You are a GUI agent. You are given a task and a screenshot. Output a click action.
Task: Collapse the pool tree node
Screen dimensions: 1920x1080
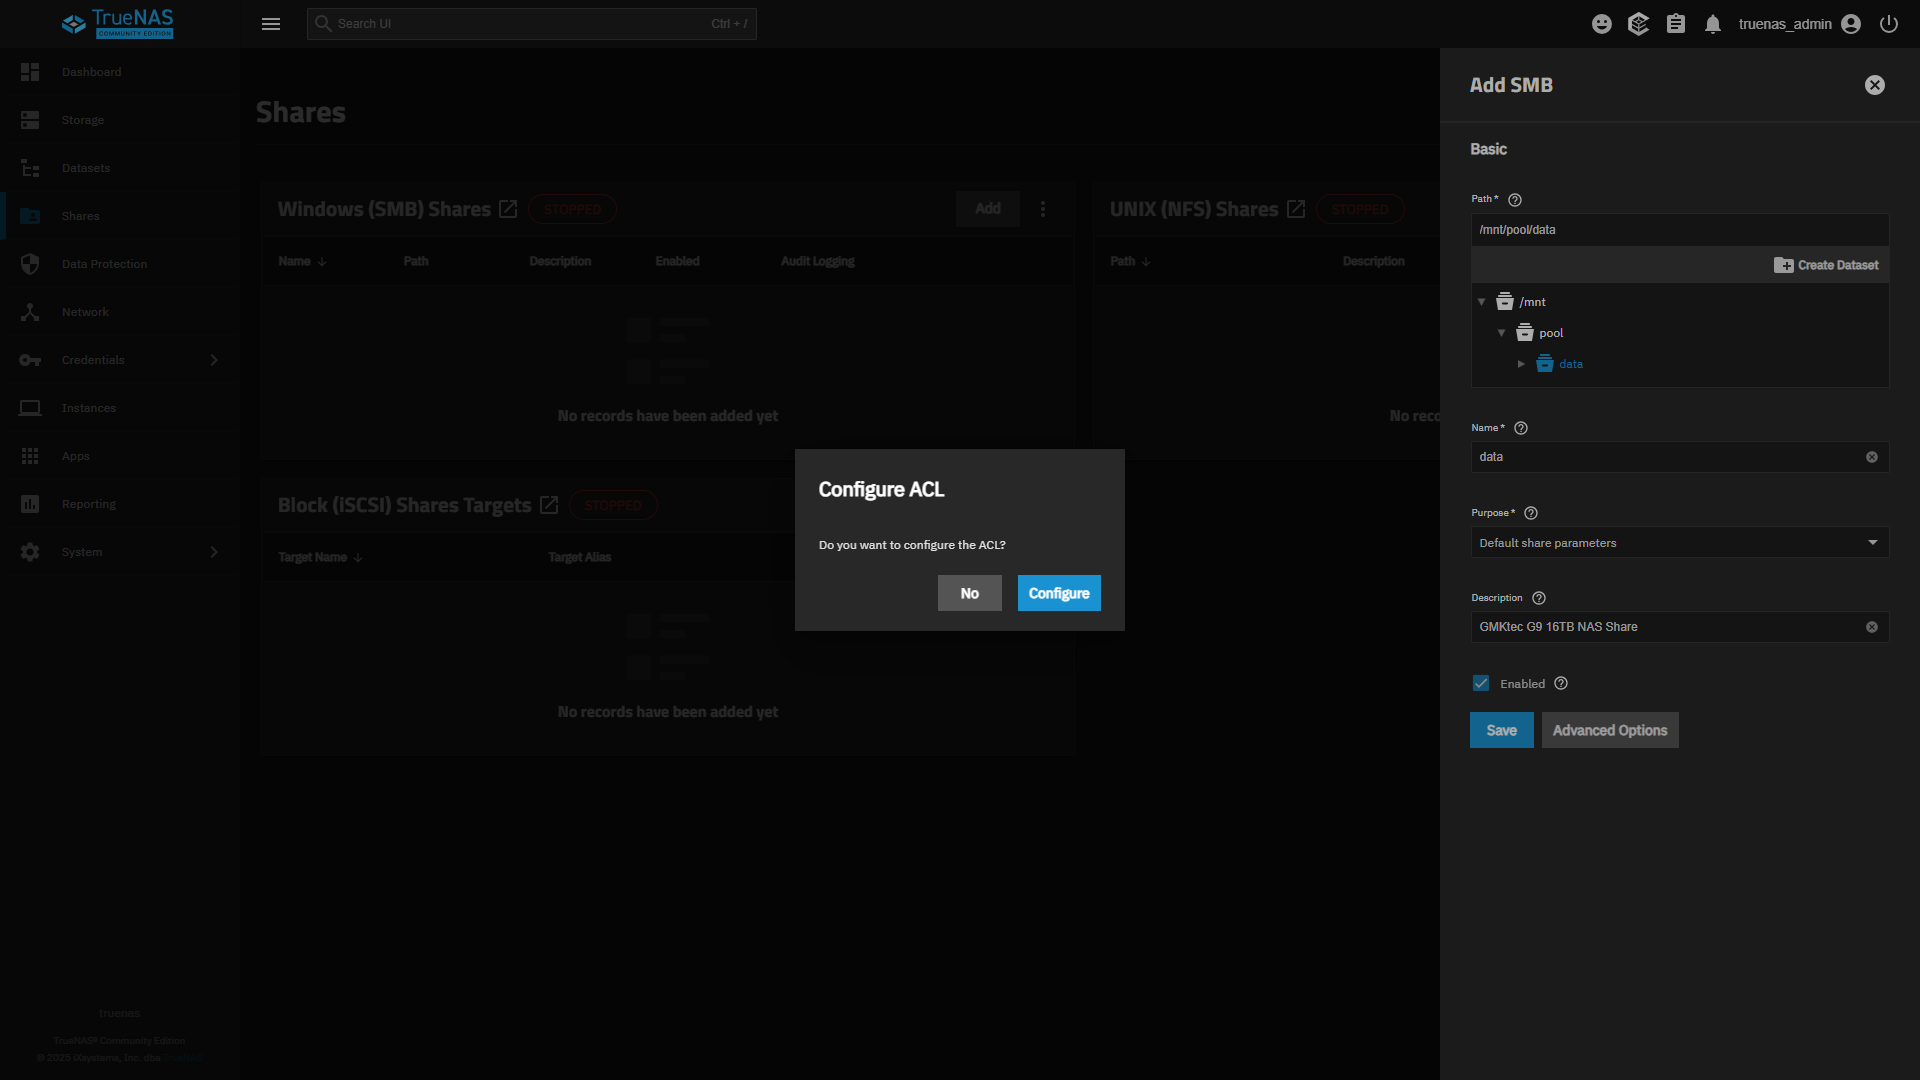point(1502,333)
